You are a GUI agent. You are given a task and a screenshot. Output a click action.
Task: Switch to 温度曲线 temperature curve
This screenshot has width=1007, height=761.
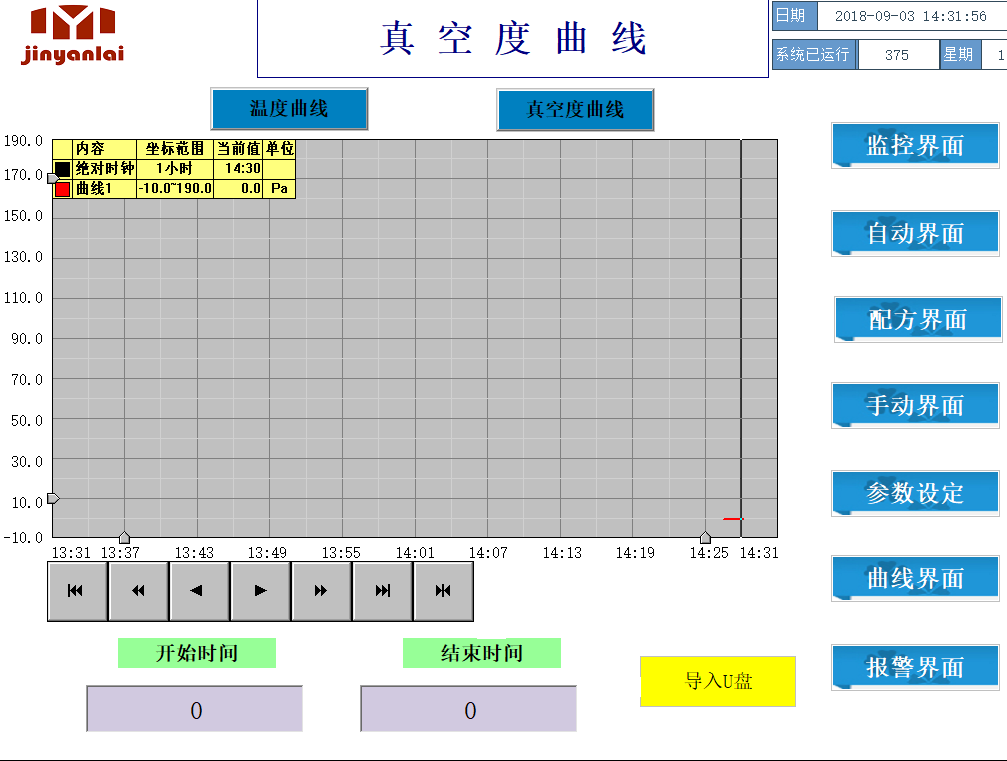click(289, 109)
